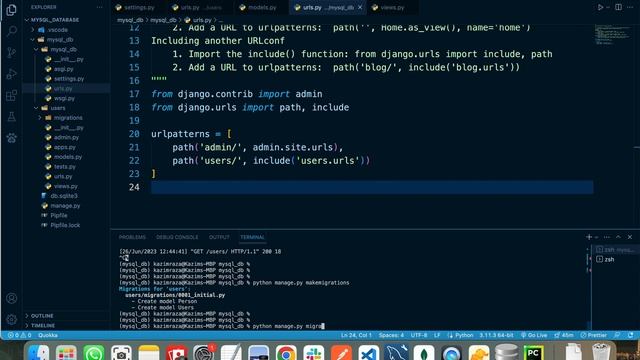640x360 pixels.
Task: Open Slack from the Dock
Action: (313, 353)
